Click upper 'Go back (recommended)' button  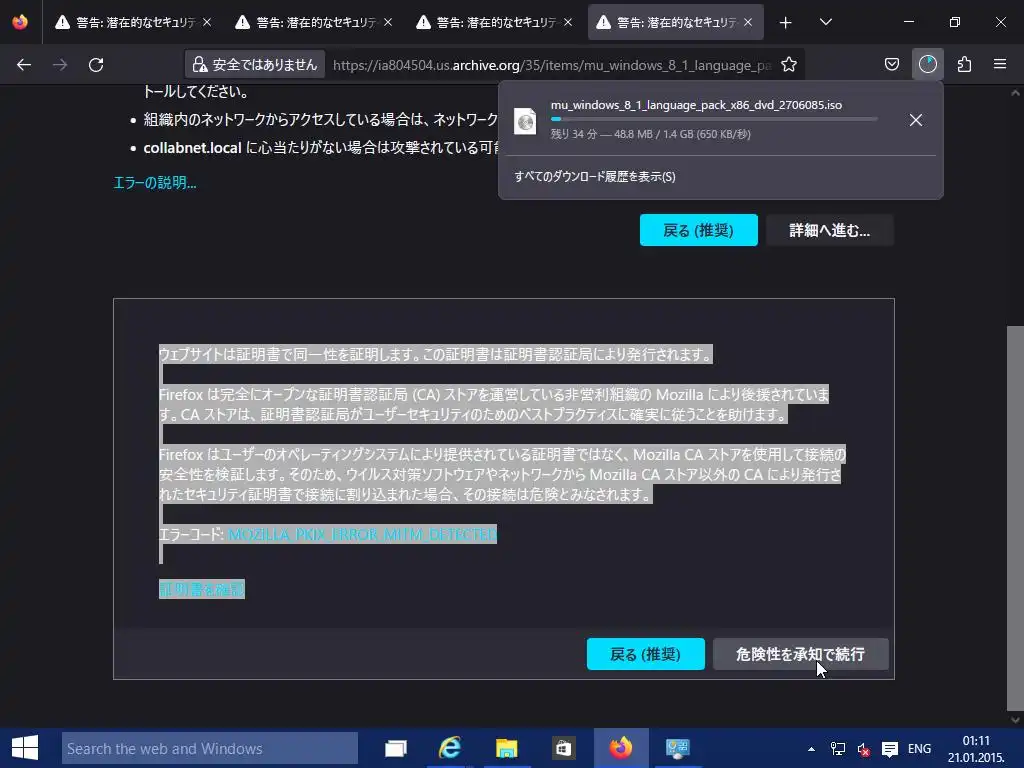click(x=699, y=230)
